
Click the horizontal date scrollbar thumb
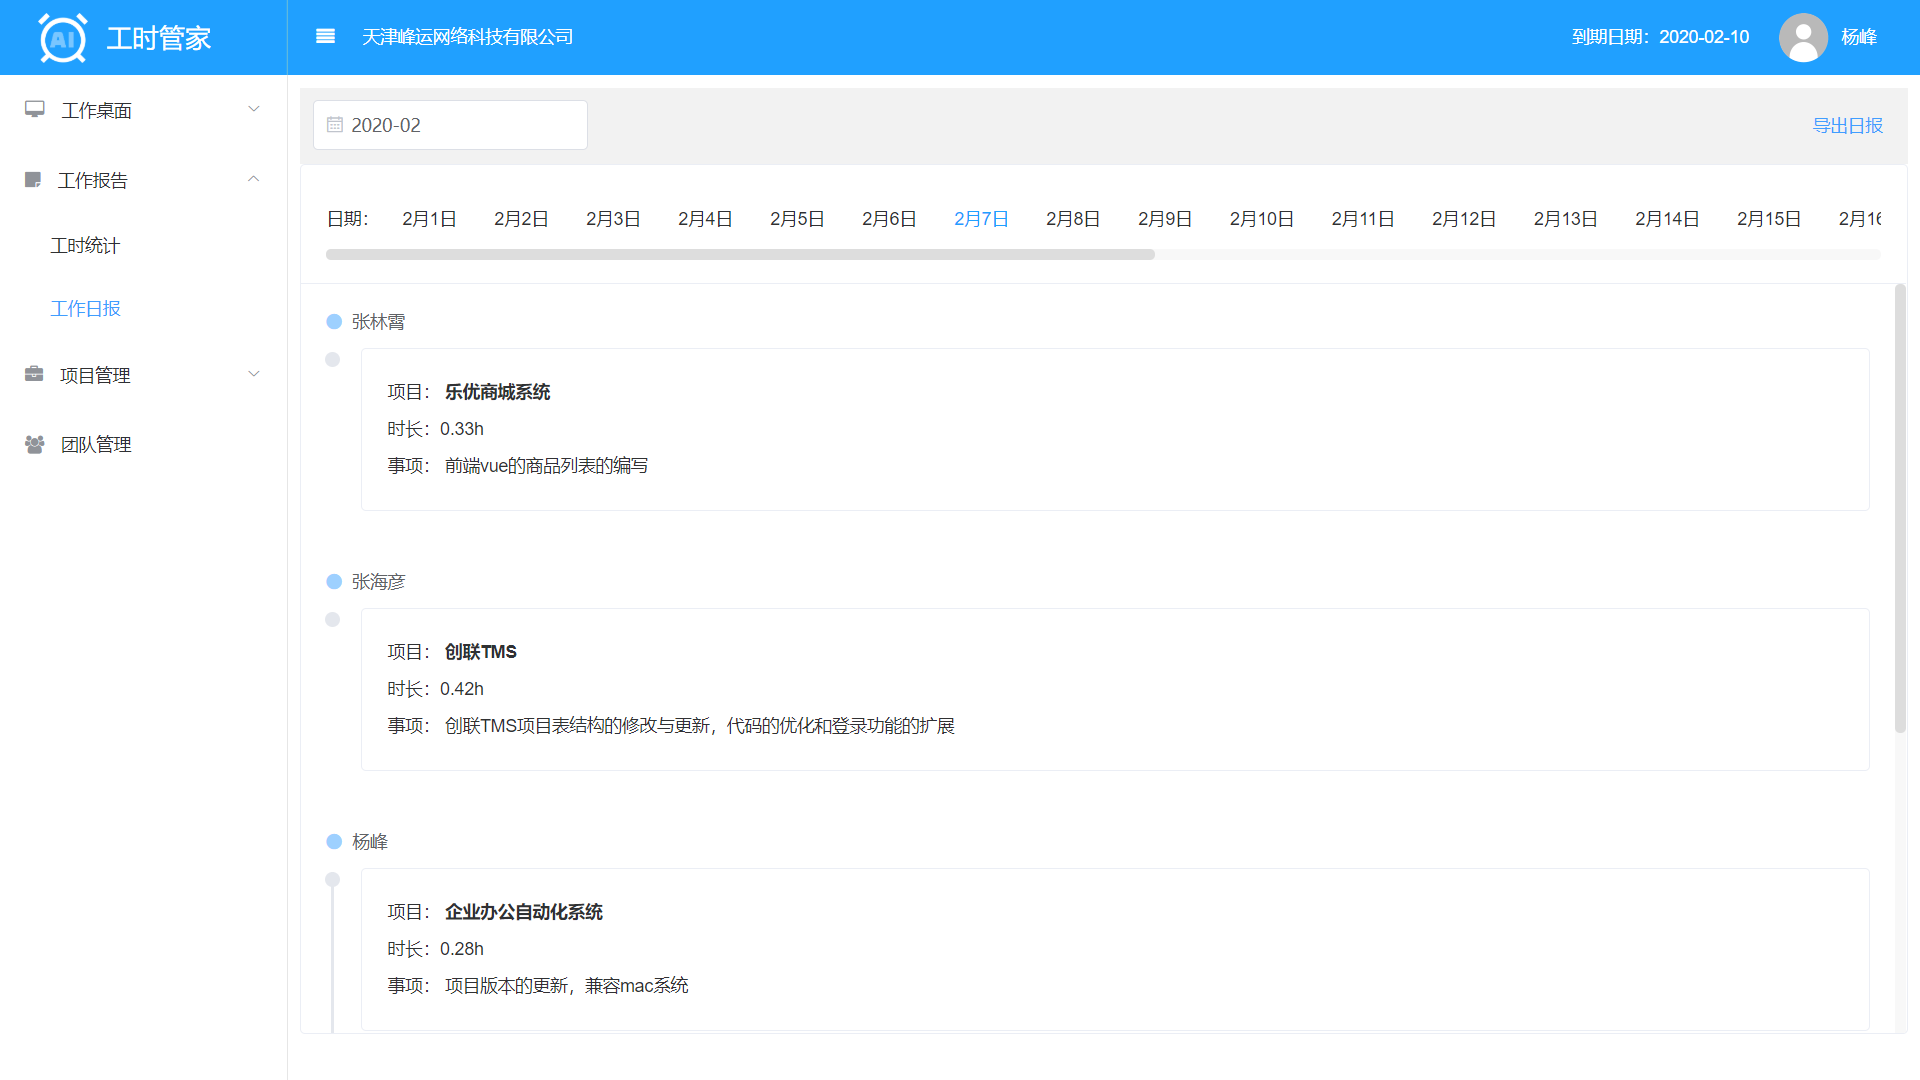(x=740, y=255)
